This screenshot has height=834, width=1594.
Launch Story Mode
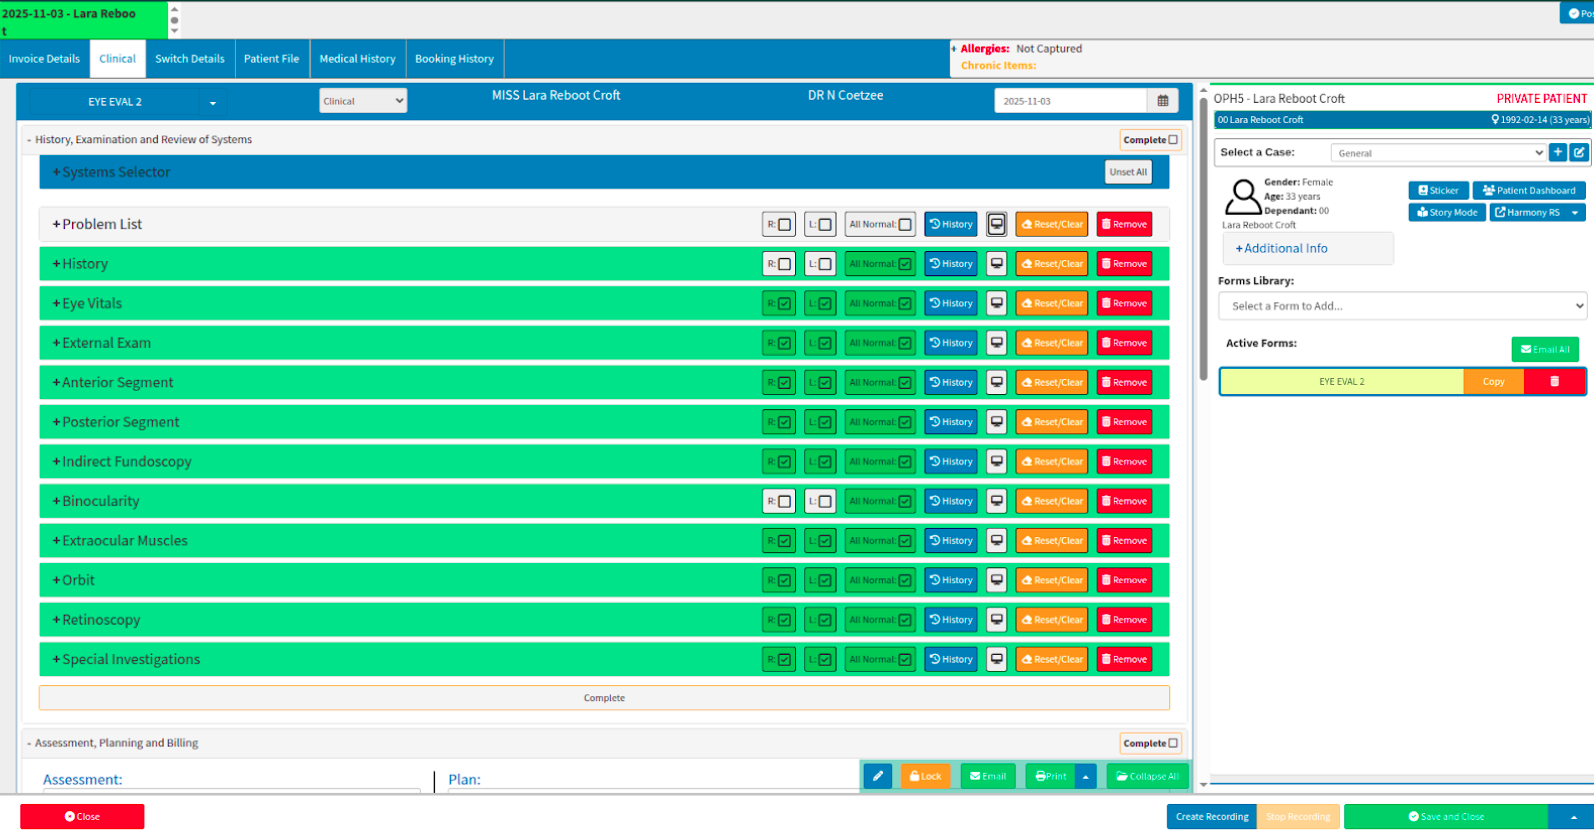coord(1447,212)
